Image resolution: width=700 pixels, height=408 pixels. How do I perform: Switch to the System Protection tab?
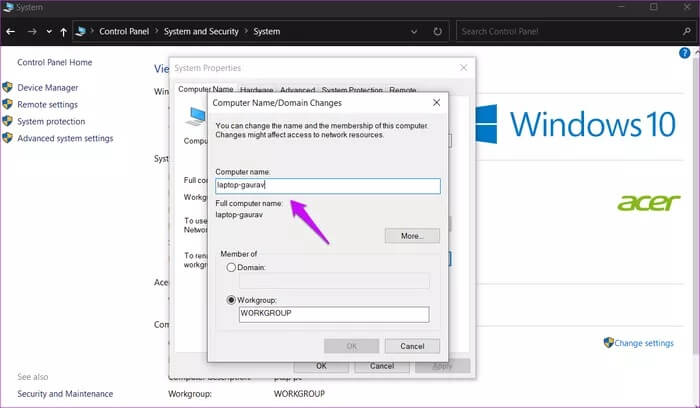coord(352,90)
